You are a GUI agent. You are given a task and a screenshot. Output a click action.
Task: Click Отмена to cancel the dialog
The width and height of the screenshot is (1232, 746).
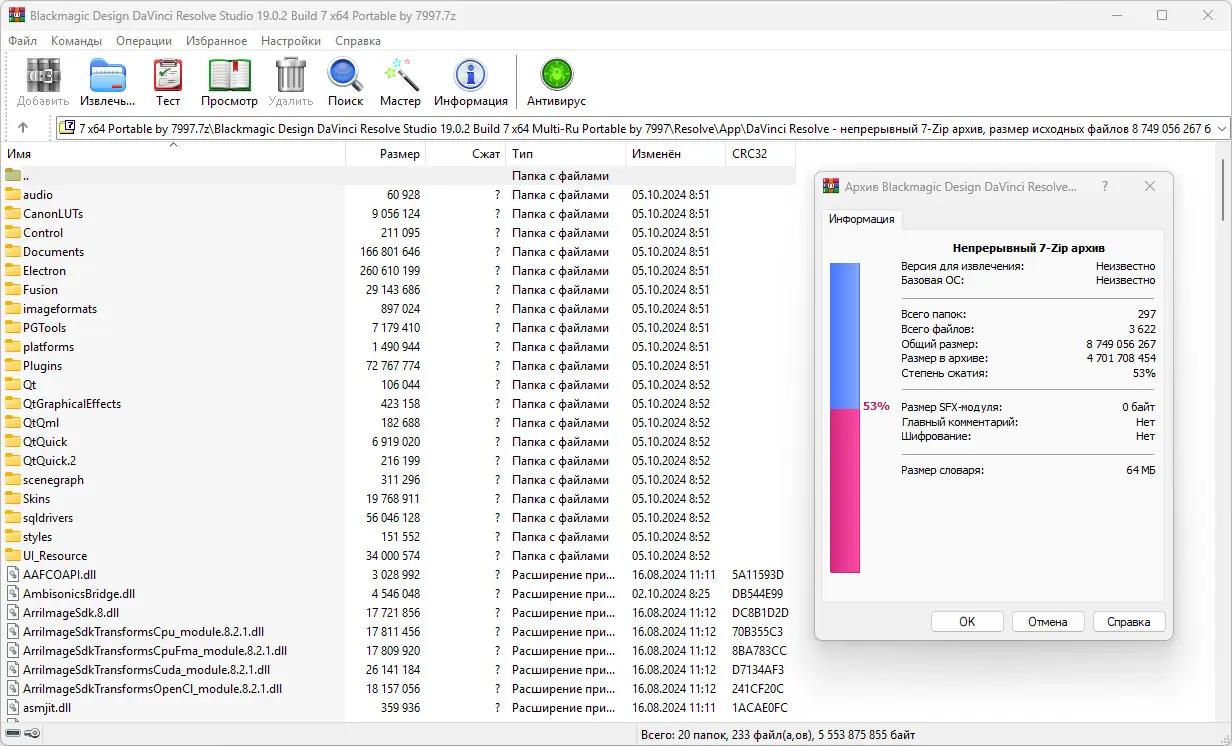(x=1048, y=621)
